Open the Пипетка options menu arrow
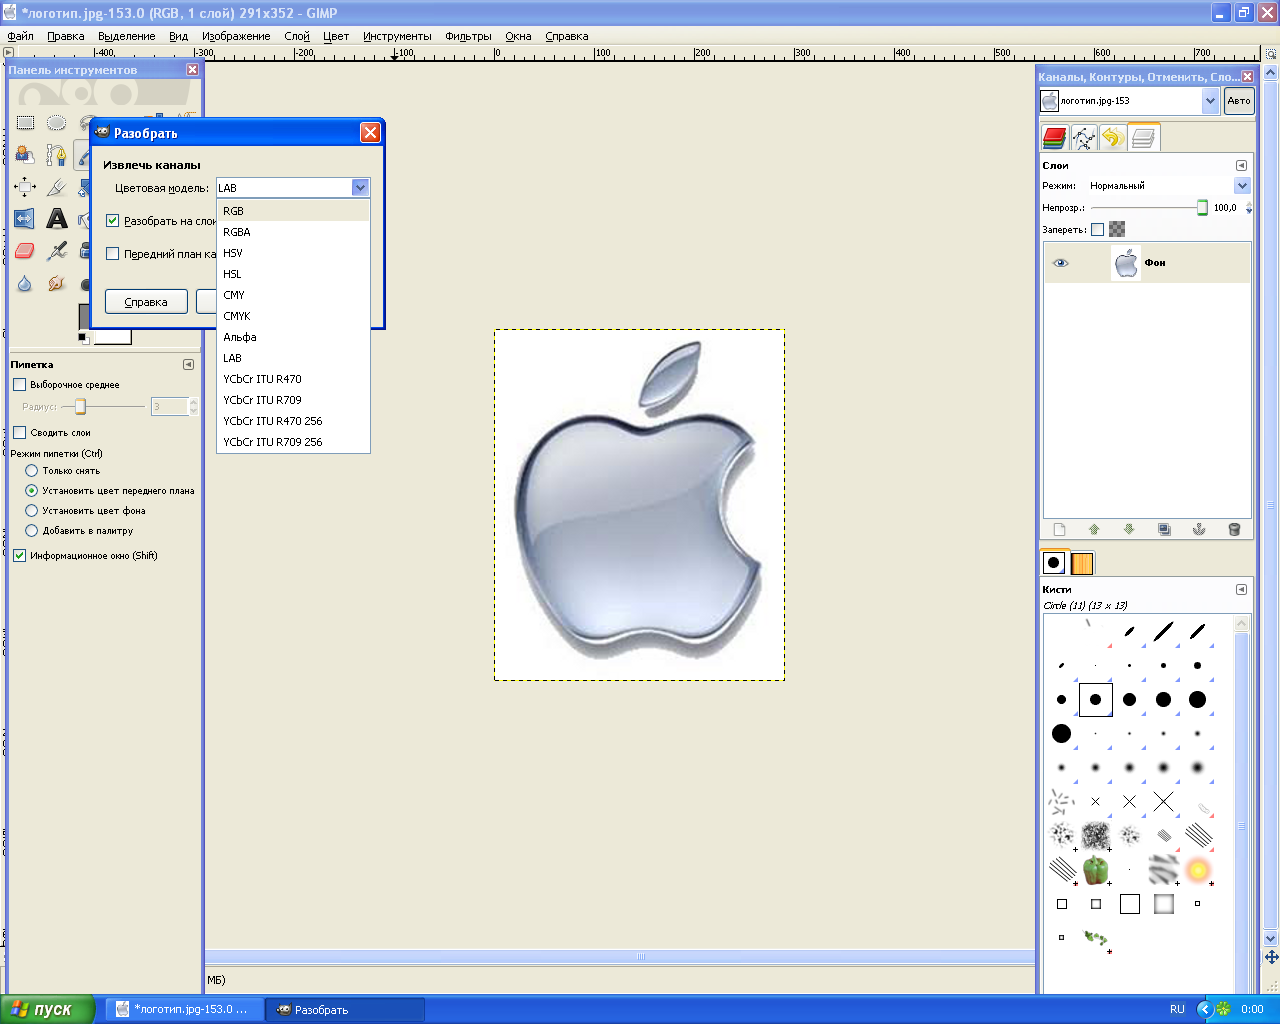 [188, 365]
